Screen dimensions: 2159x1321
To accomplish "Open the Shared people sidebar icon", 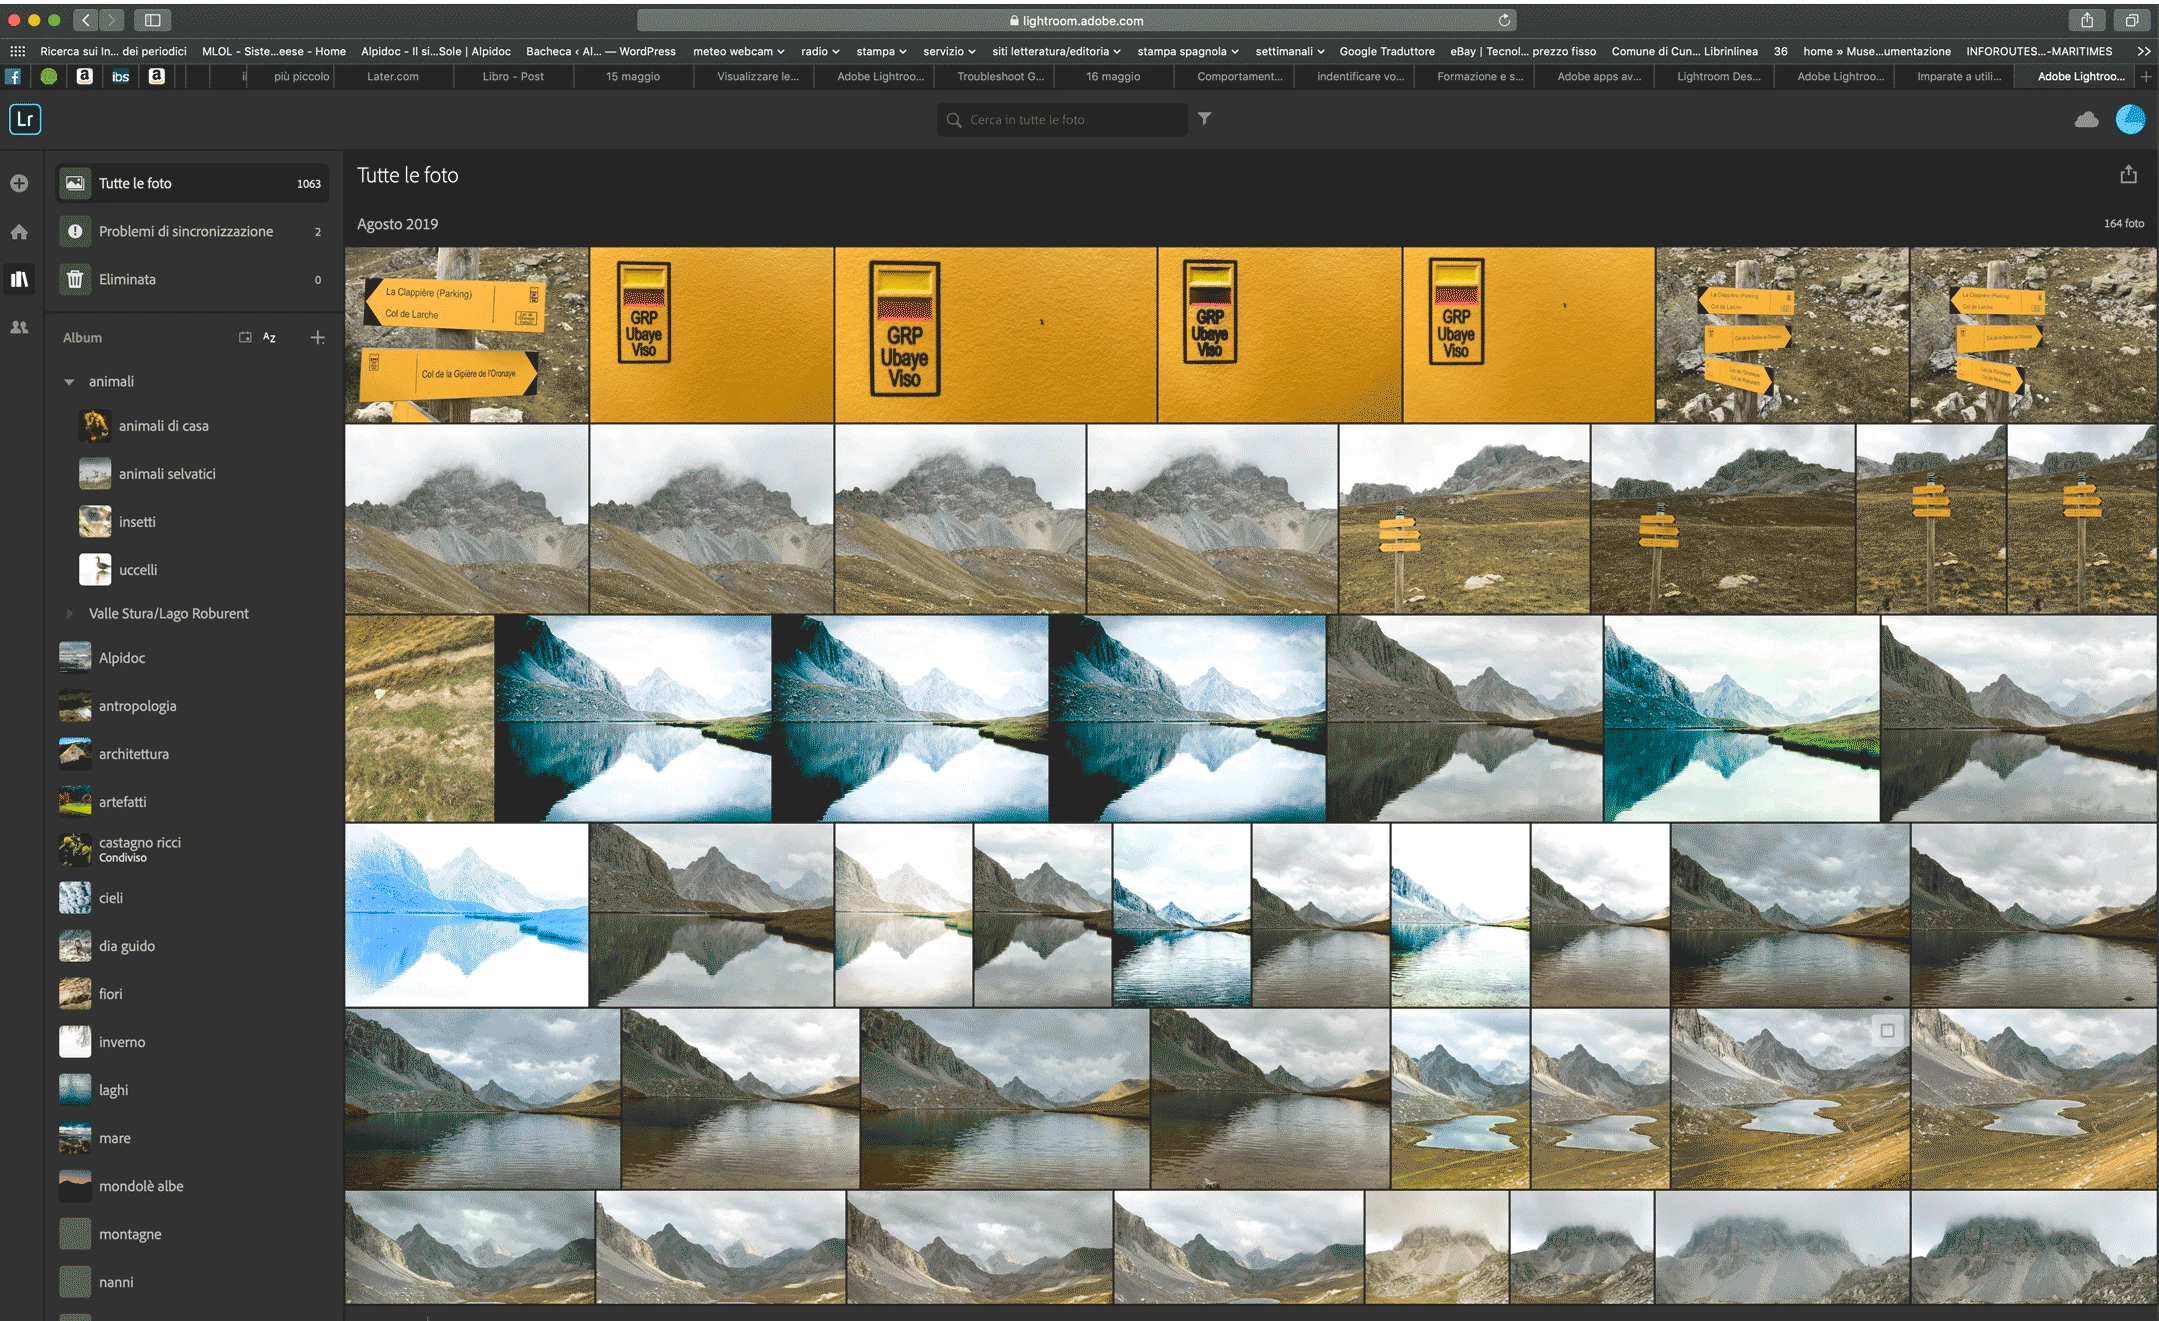I will (x=19, y=327).
